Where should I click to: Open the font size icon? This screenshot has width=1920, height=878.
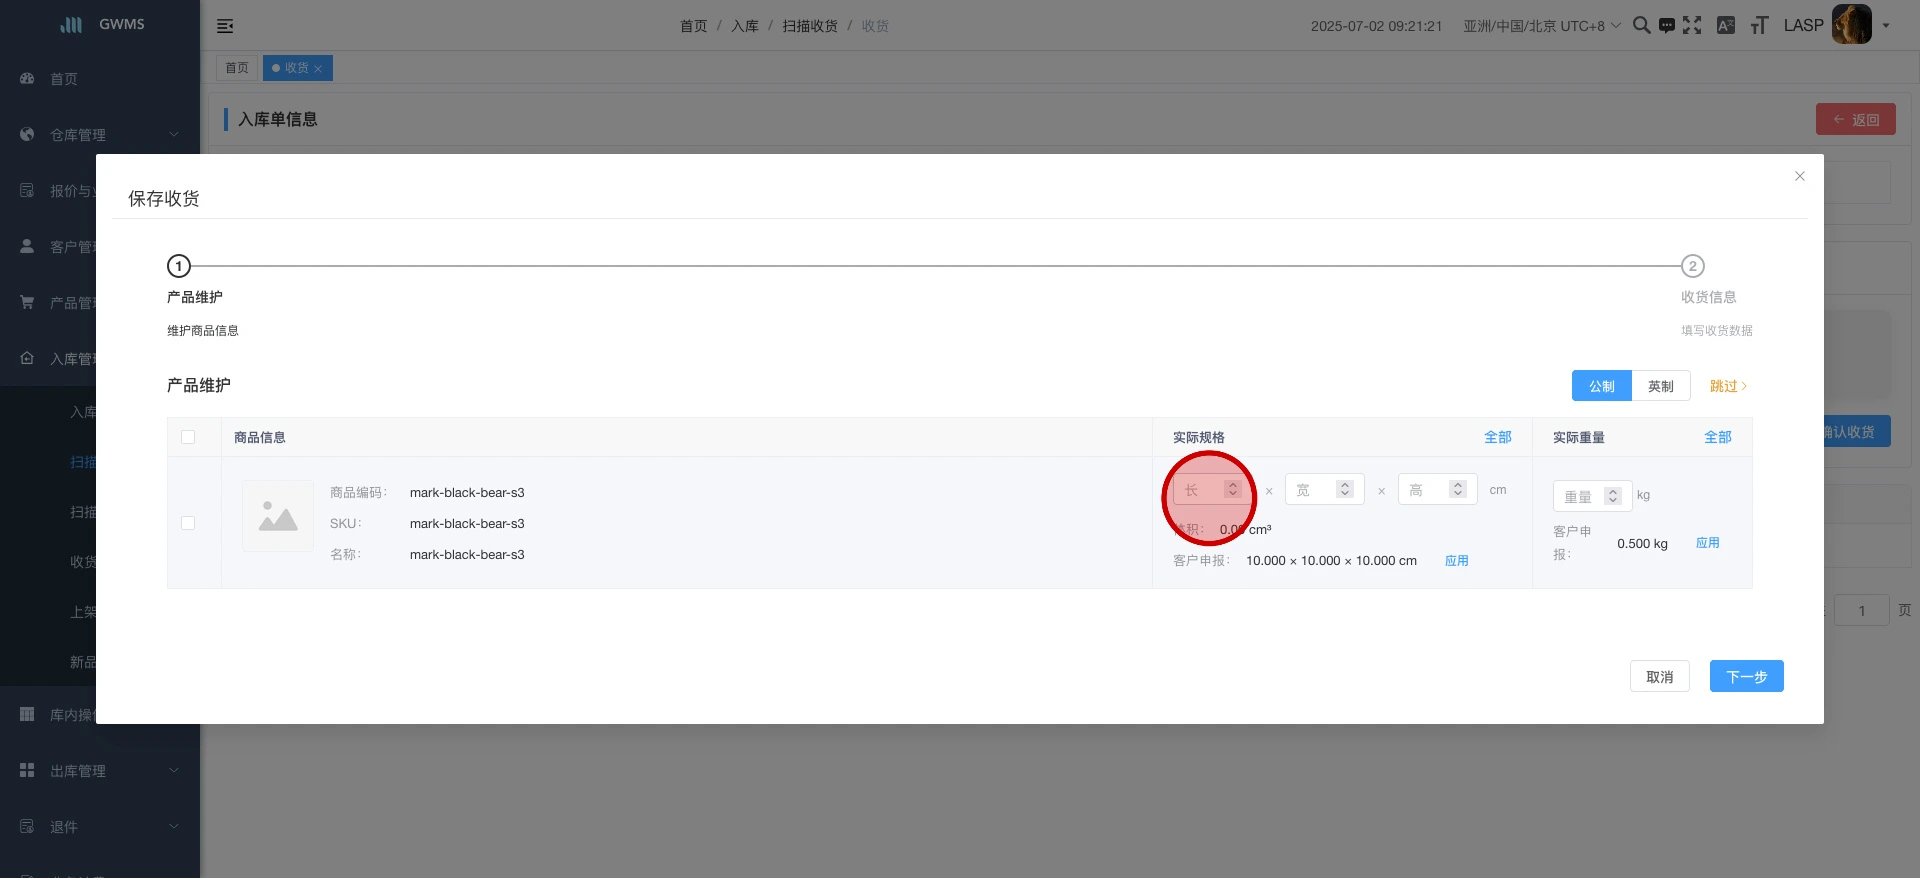pyautogui.click(x=1759, y=25)
